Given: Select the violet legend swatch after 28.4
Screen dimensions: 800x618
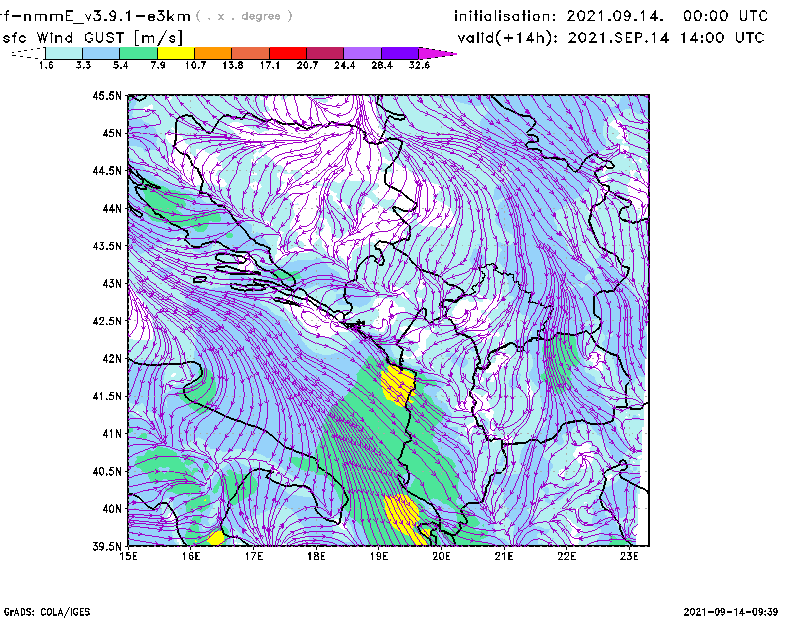Looking at the screenshot, I should 400,53.
